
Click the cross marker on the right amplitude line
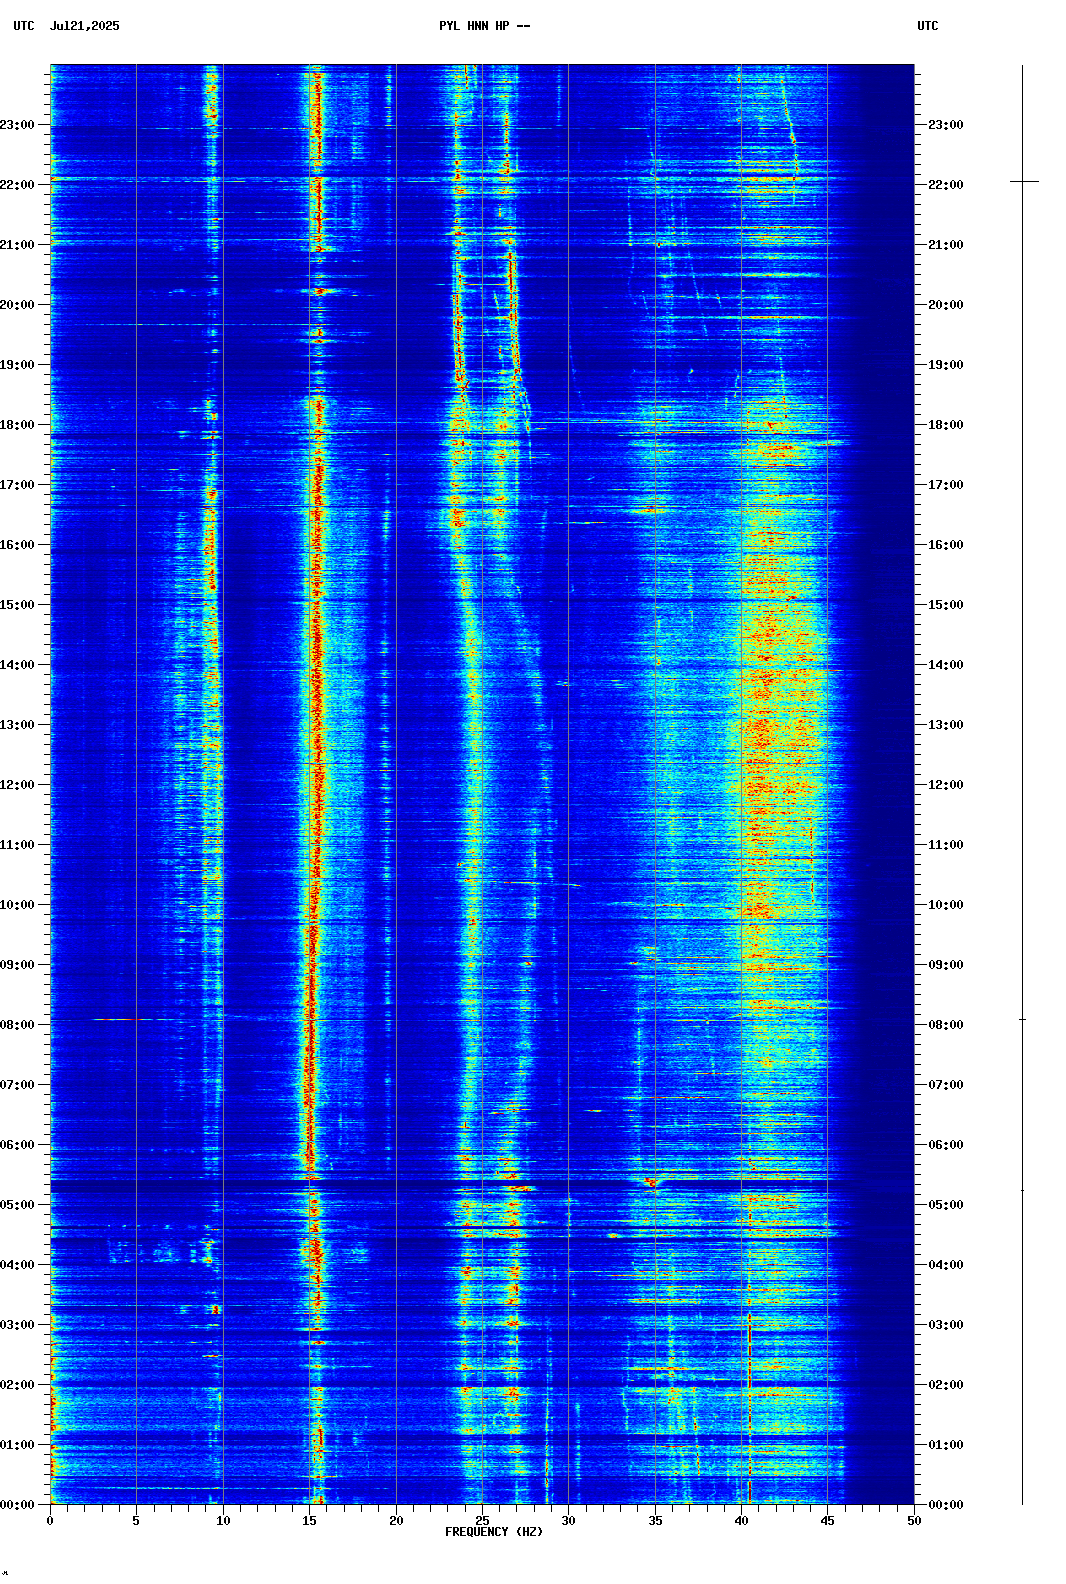click(1023, 181)
